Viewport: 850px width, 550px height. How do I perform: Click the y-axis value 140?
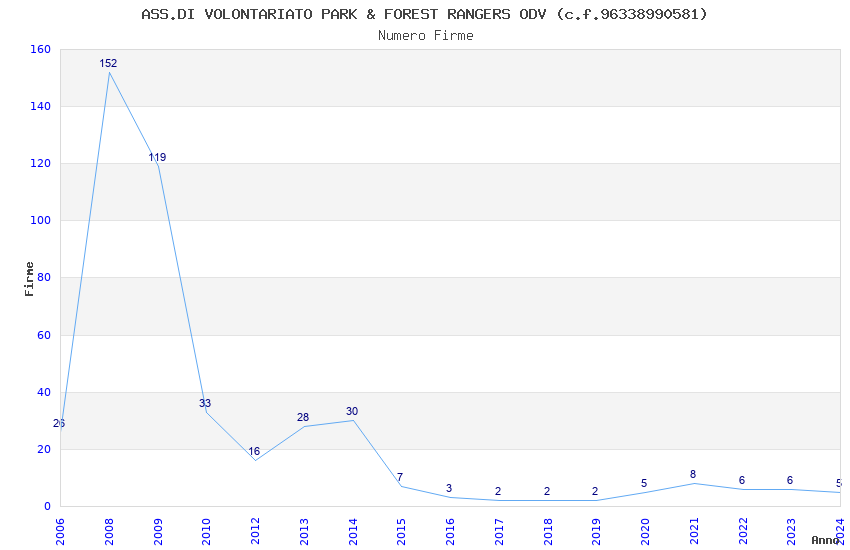point(41,106)
